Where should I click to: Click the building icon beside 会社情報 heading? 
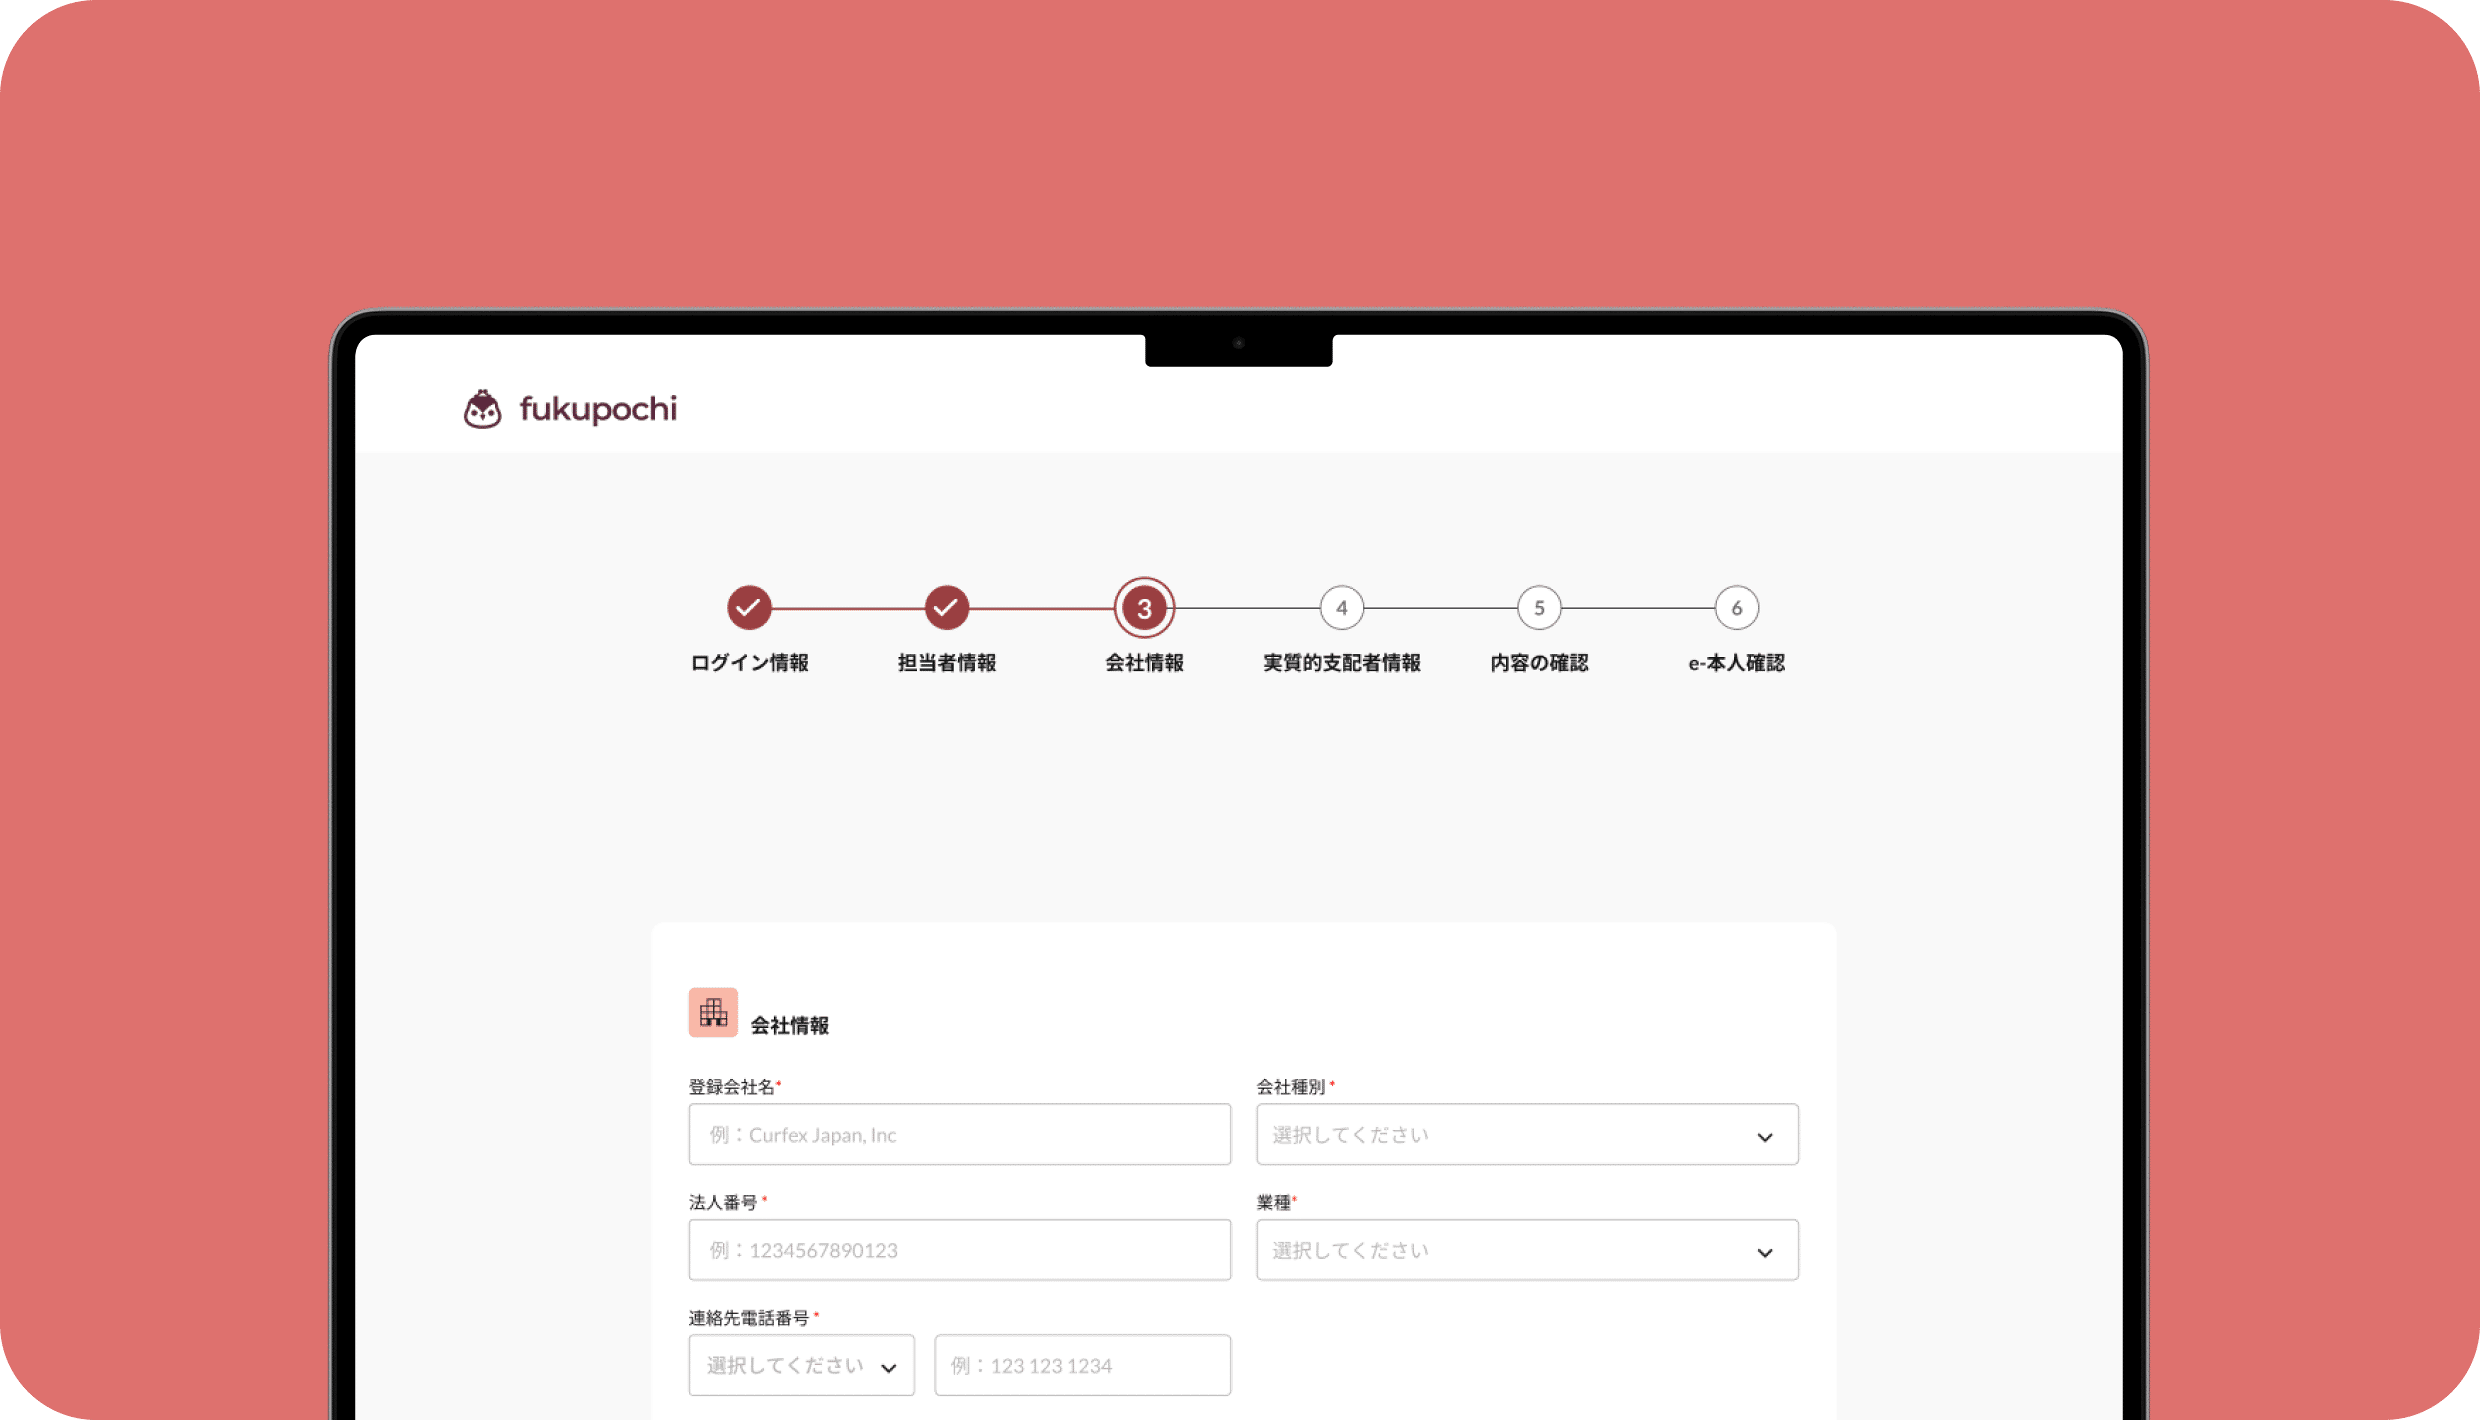(713, 1012)
